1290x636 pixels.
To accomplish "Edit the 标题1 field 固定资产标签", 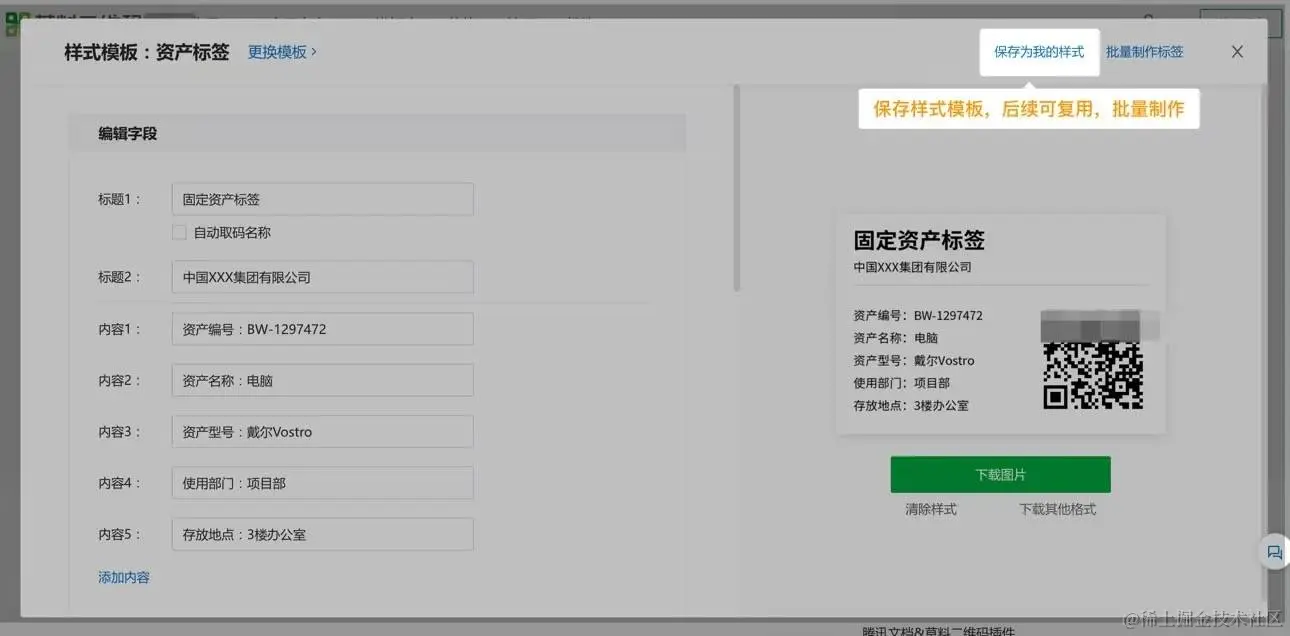I will coord(322,199).
